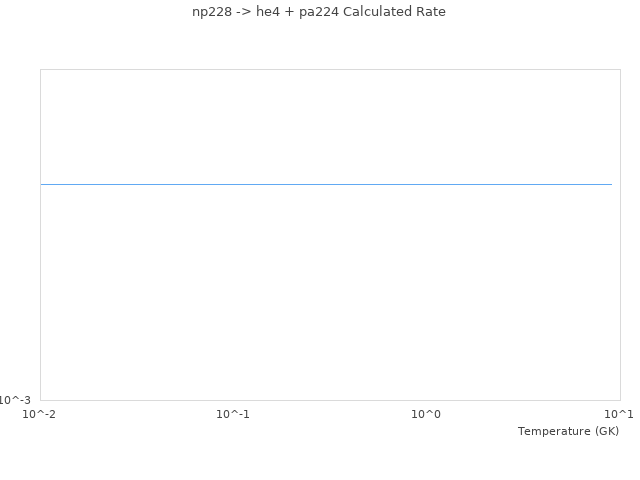The image size is (640, 480).
Task: Select the 10^-2 x-axis tick label
Action: [40, 414]
